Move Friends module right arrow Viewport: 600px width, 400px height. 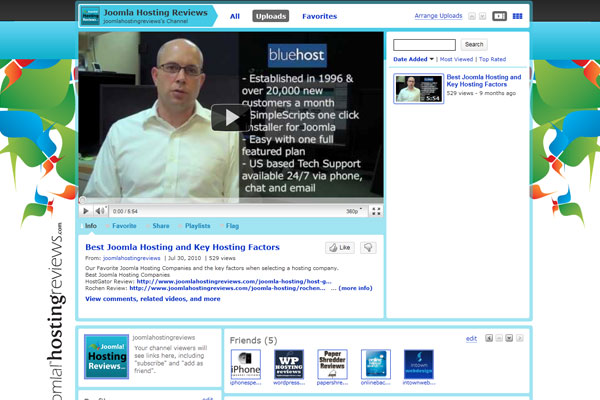pos(519,338)
